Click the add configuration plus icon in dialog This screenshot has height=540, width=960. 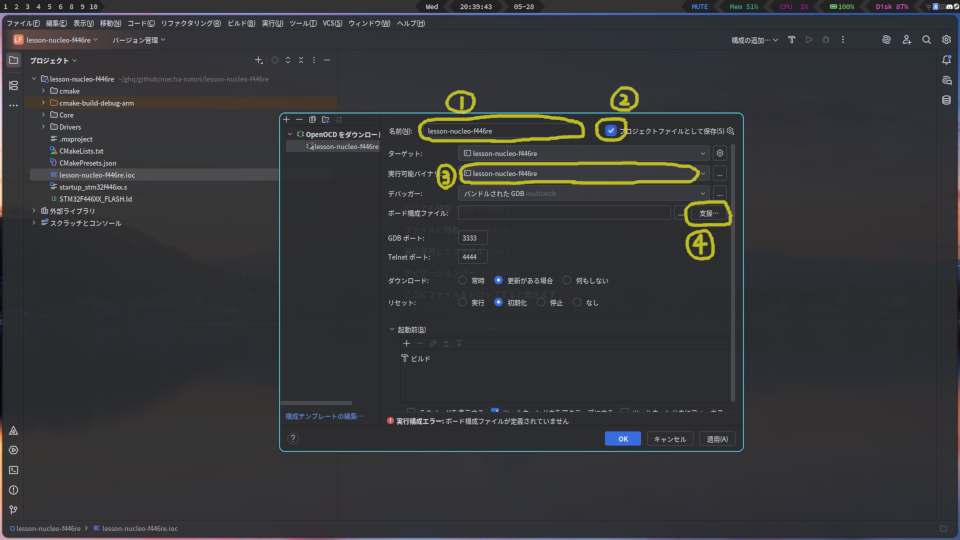pos(286,119)
